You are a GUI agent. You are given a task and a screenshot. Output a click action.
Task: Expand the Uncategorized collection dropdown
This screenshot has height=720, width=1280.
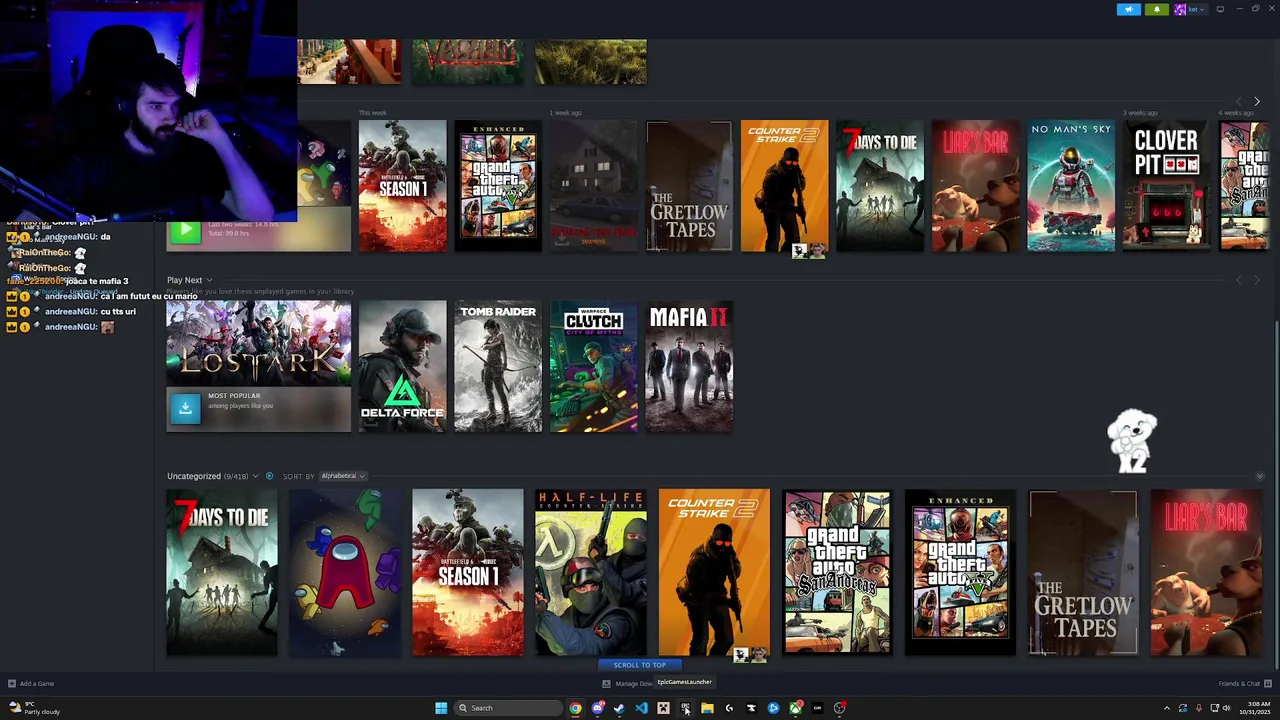coord(255,476)
